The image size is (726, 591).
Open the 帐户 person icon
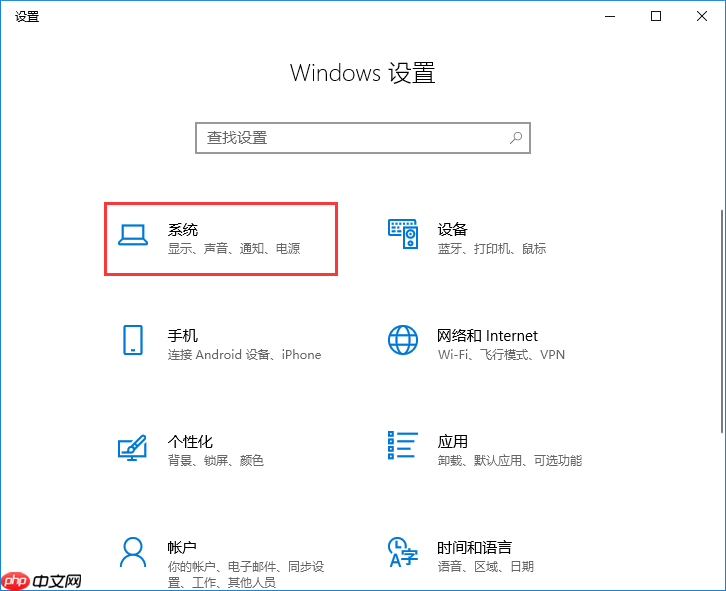pyautogui.click(x=133, y=552)
